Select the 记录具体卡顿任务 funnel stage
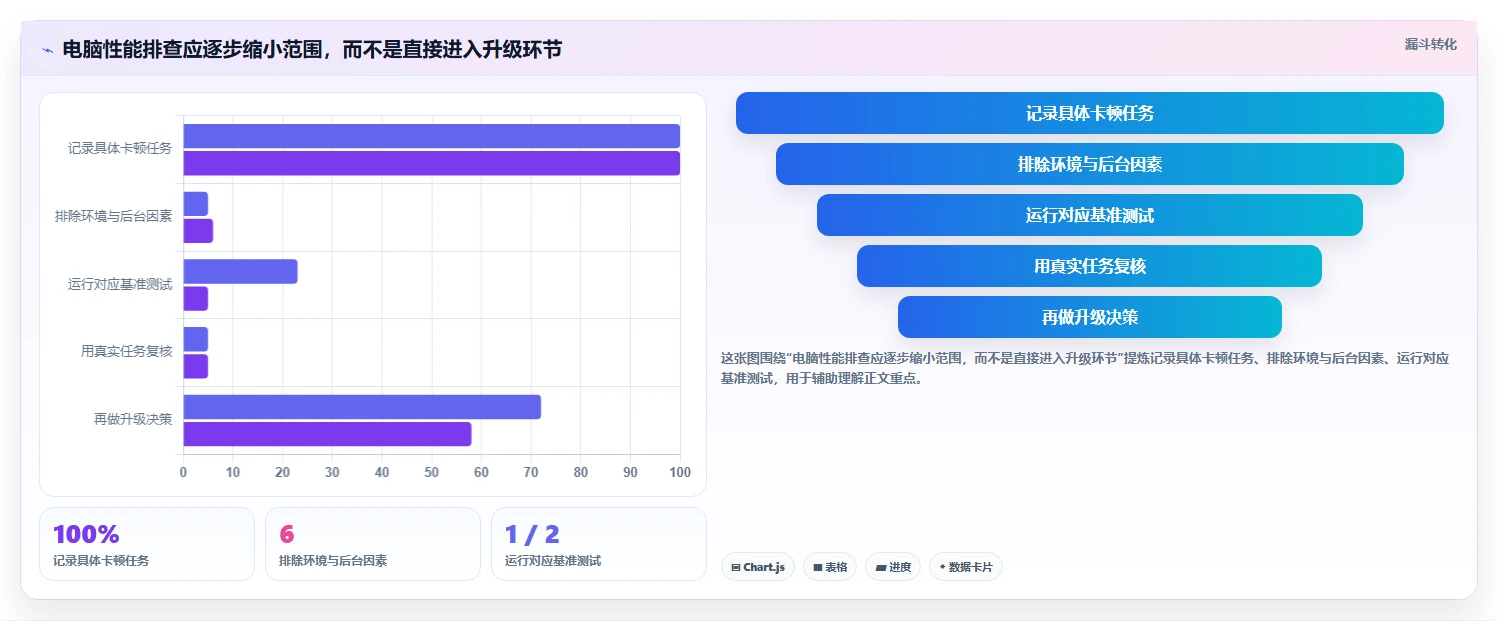Screen dimensions: 1498x621 click(x=1090, y=113)
